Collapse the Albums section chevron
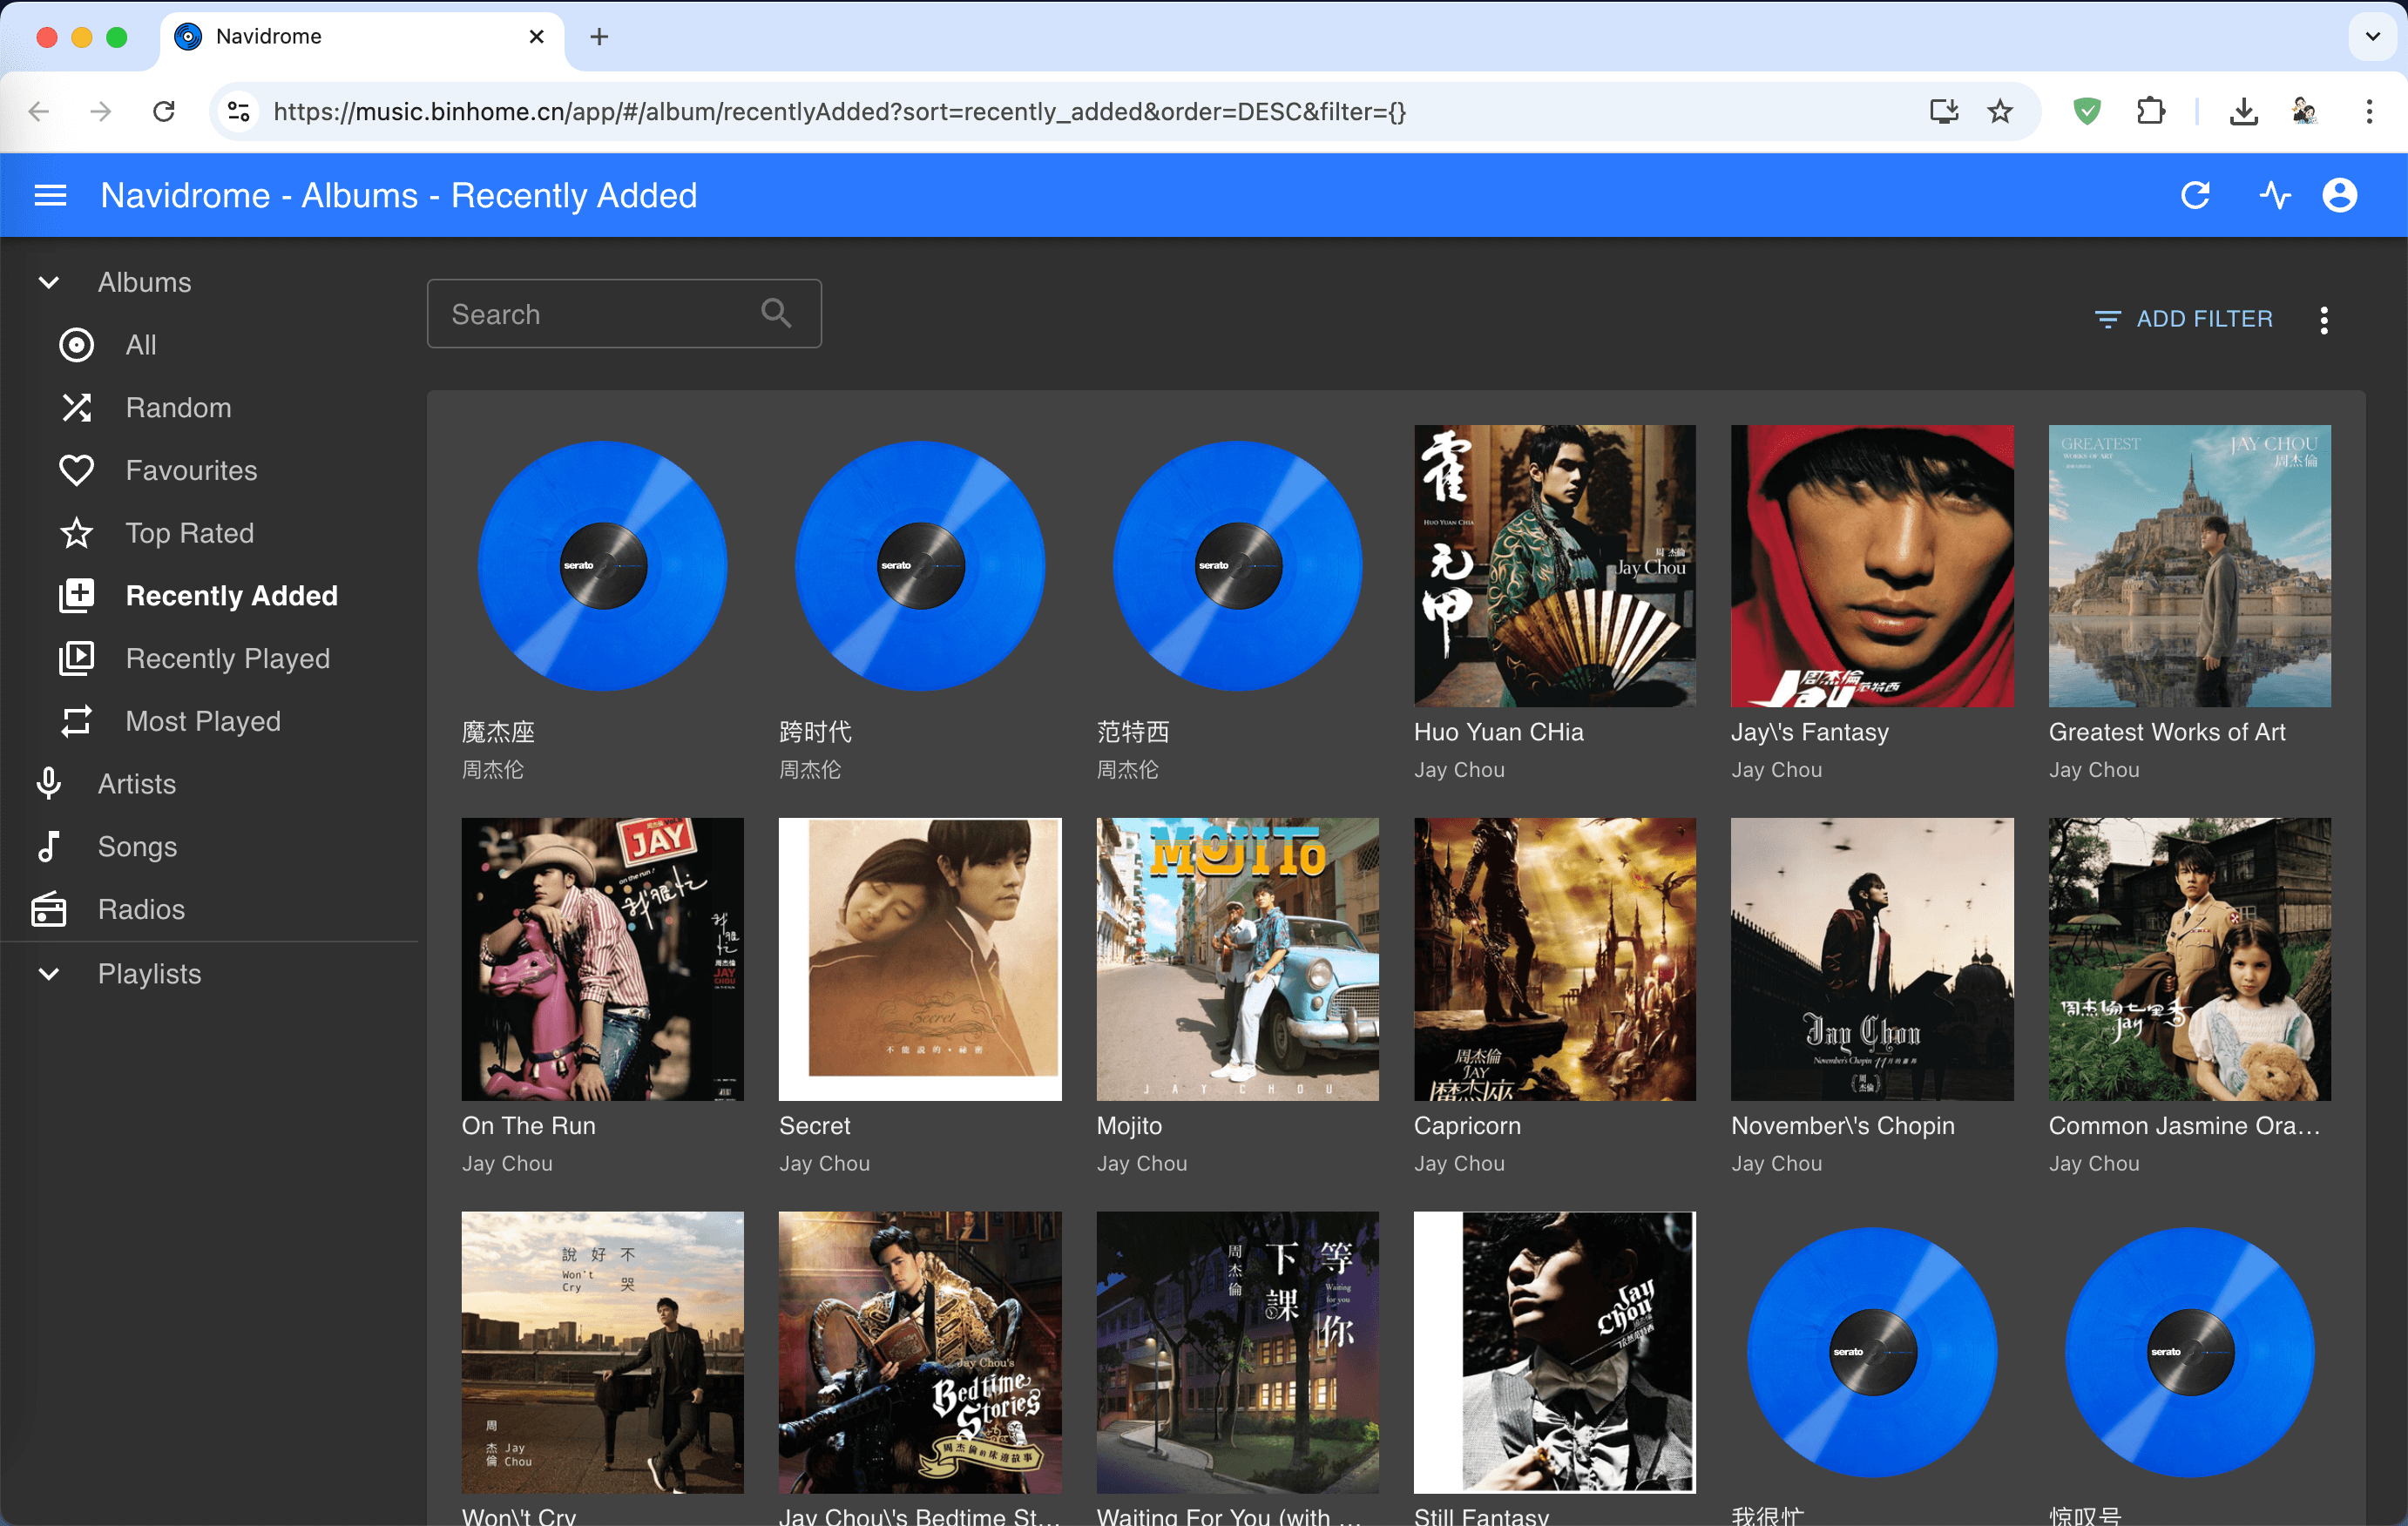The height and width of the screenshot is (1526, 2408). tap(49, 283)
